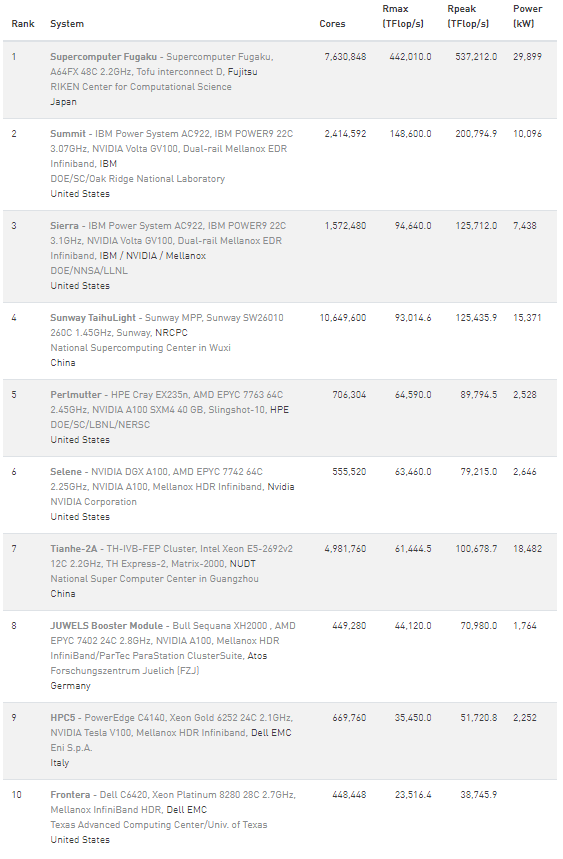Click the Cores column header

[332, 24]
